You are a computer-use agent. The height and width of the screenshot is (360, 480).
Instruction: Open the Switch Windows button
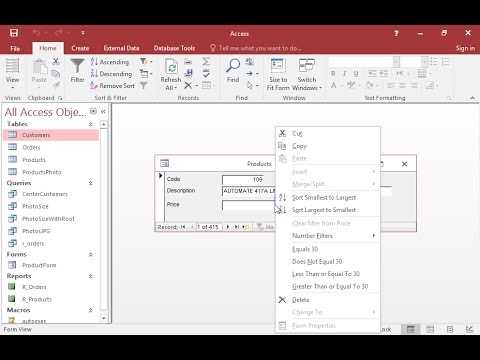(307, 74)
